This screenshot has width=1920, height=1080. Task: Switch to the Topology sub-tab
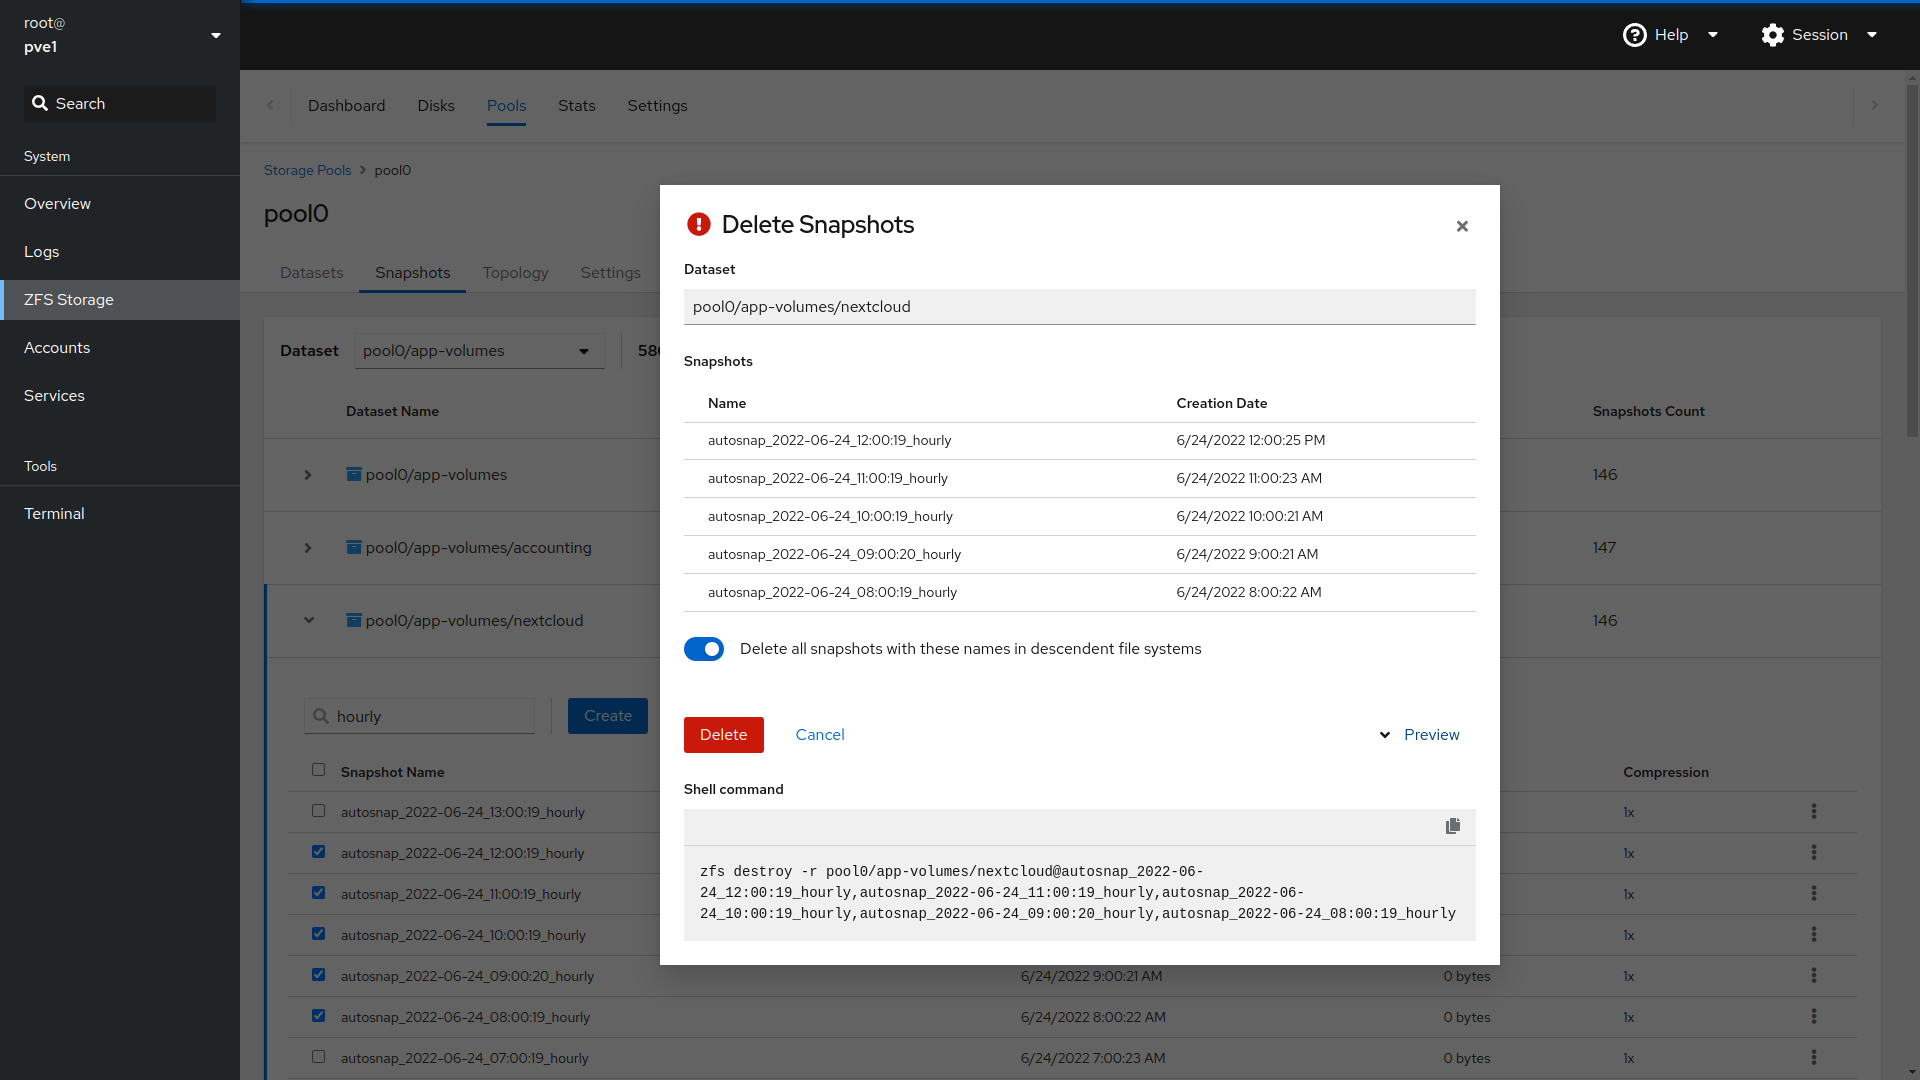(515, 273)
